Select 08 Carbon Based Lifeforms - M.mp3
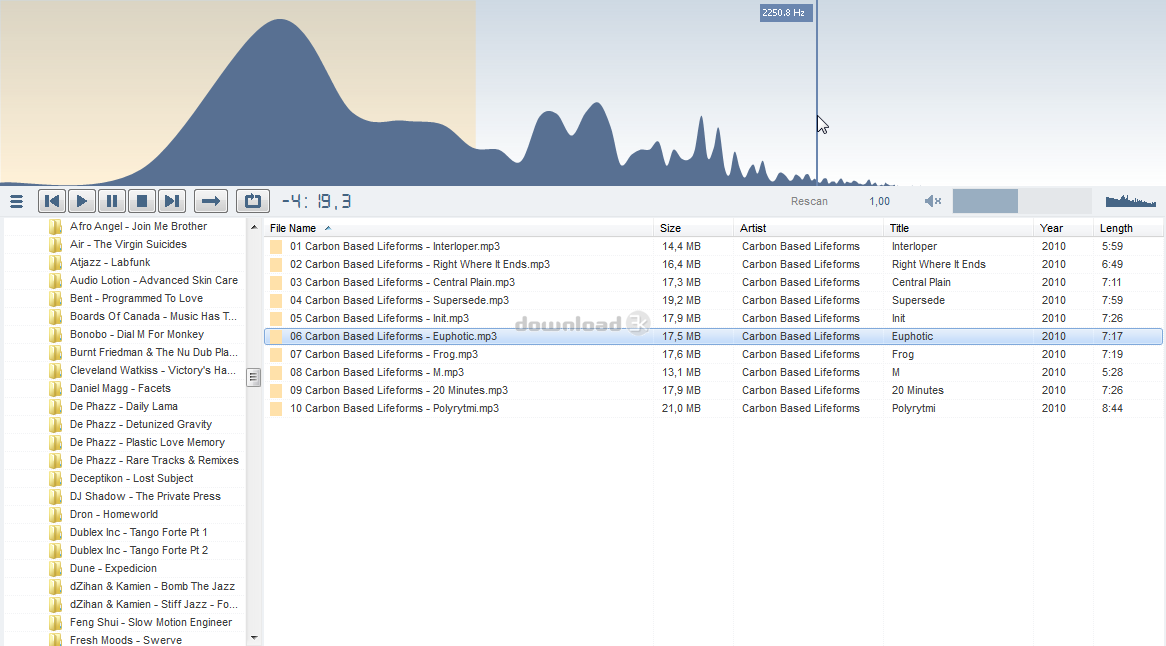The image size is (1166, 646). 377,372
